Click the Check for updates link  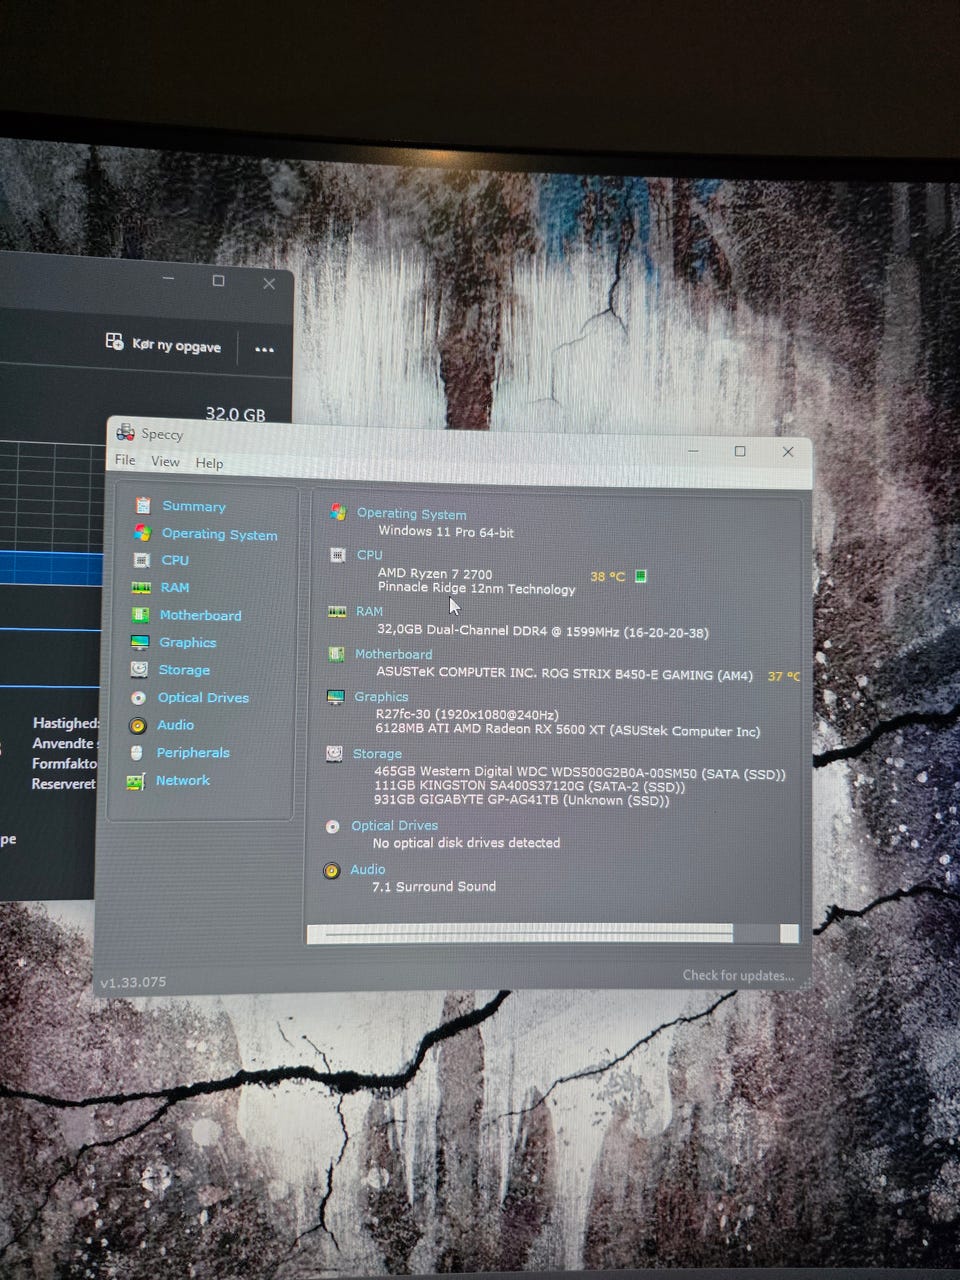[x=738, y=975]
